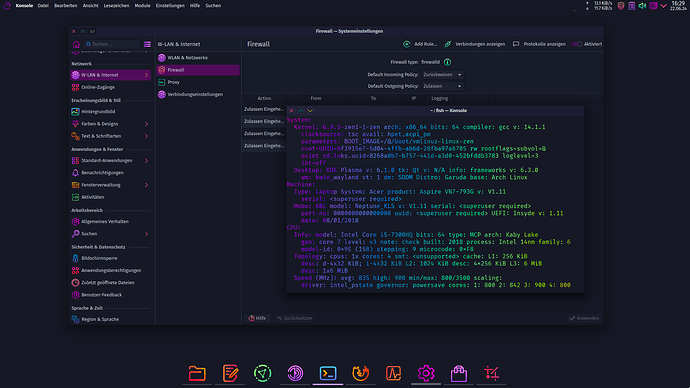The image size is (690, 388).
Task: Open the software store bag icon
Action: tap(459, 373)
